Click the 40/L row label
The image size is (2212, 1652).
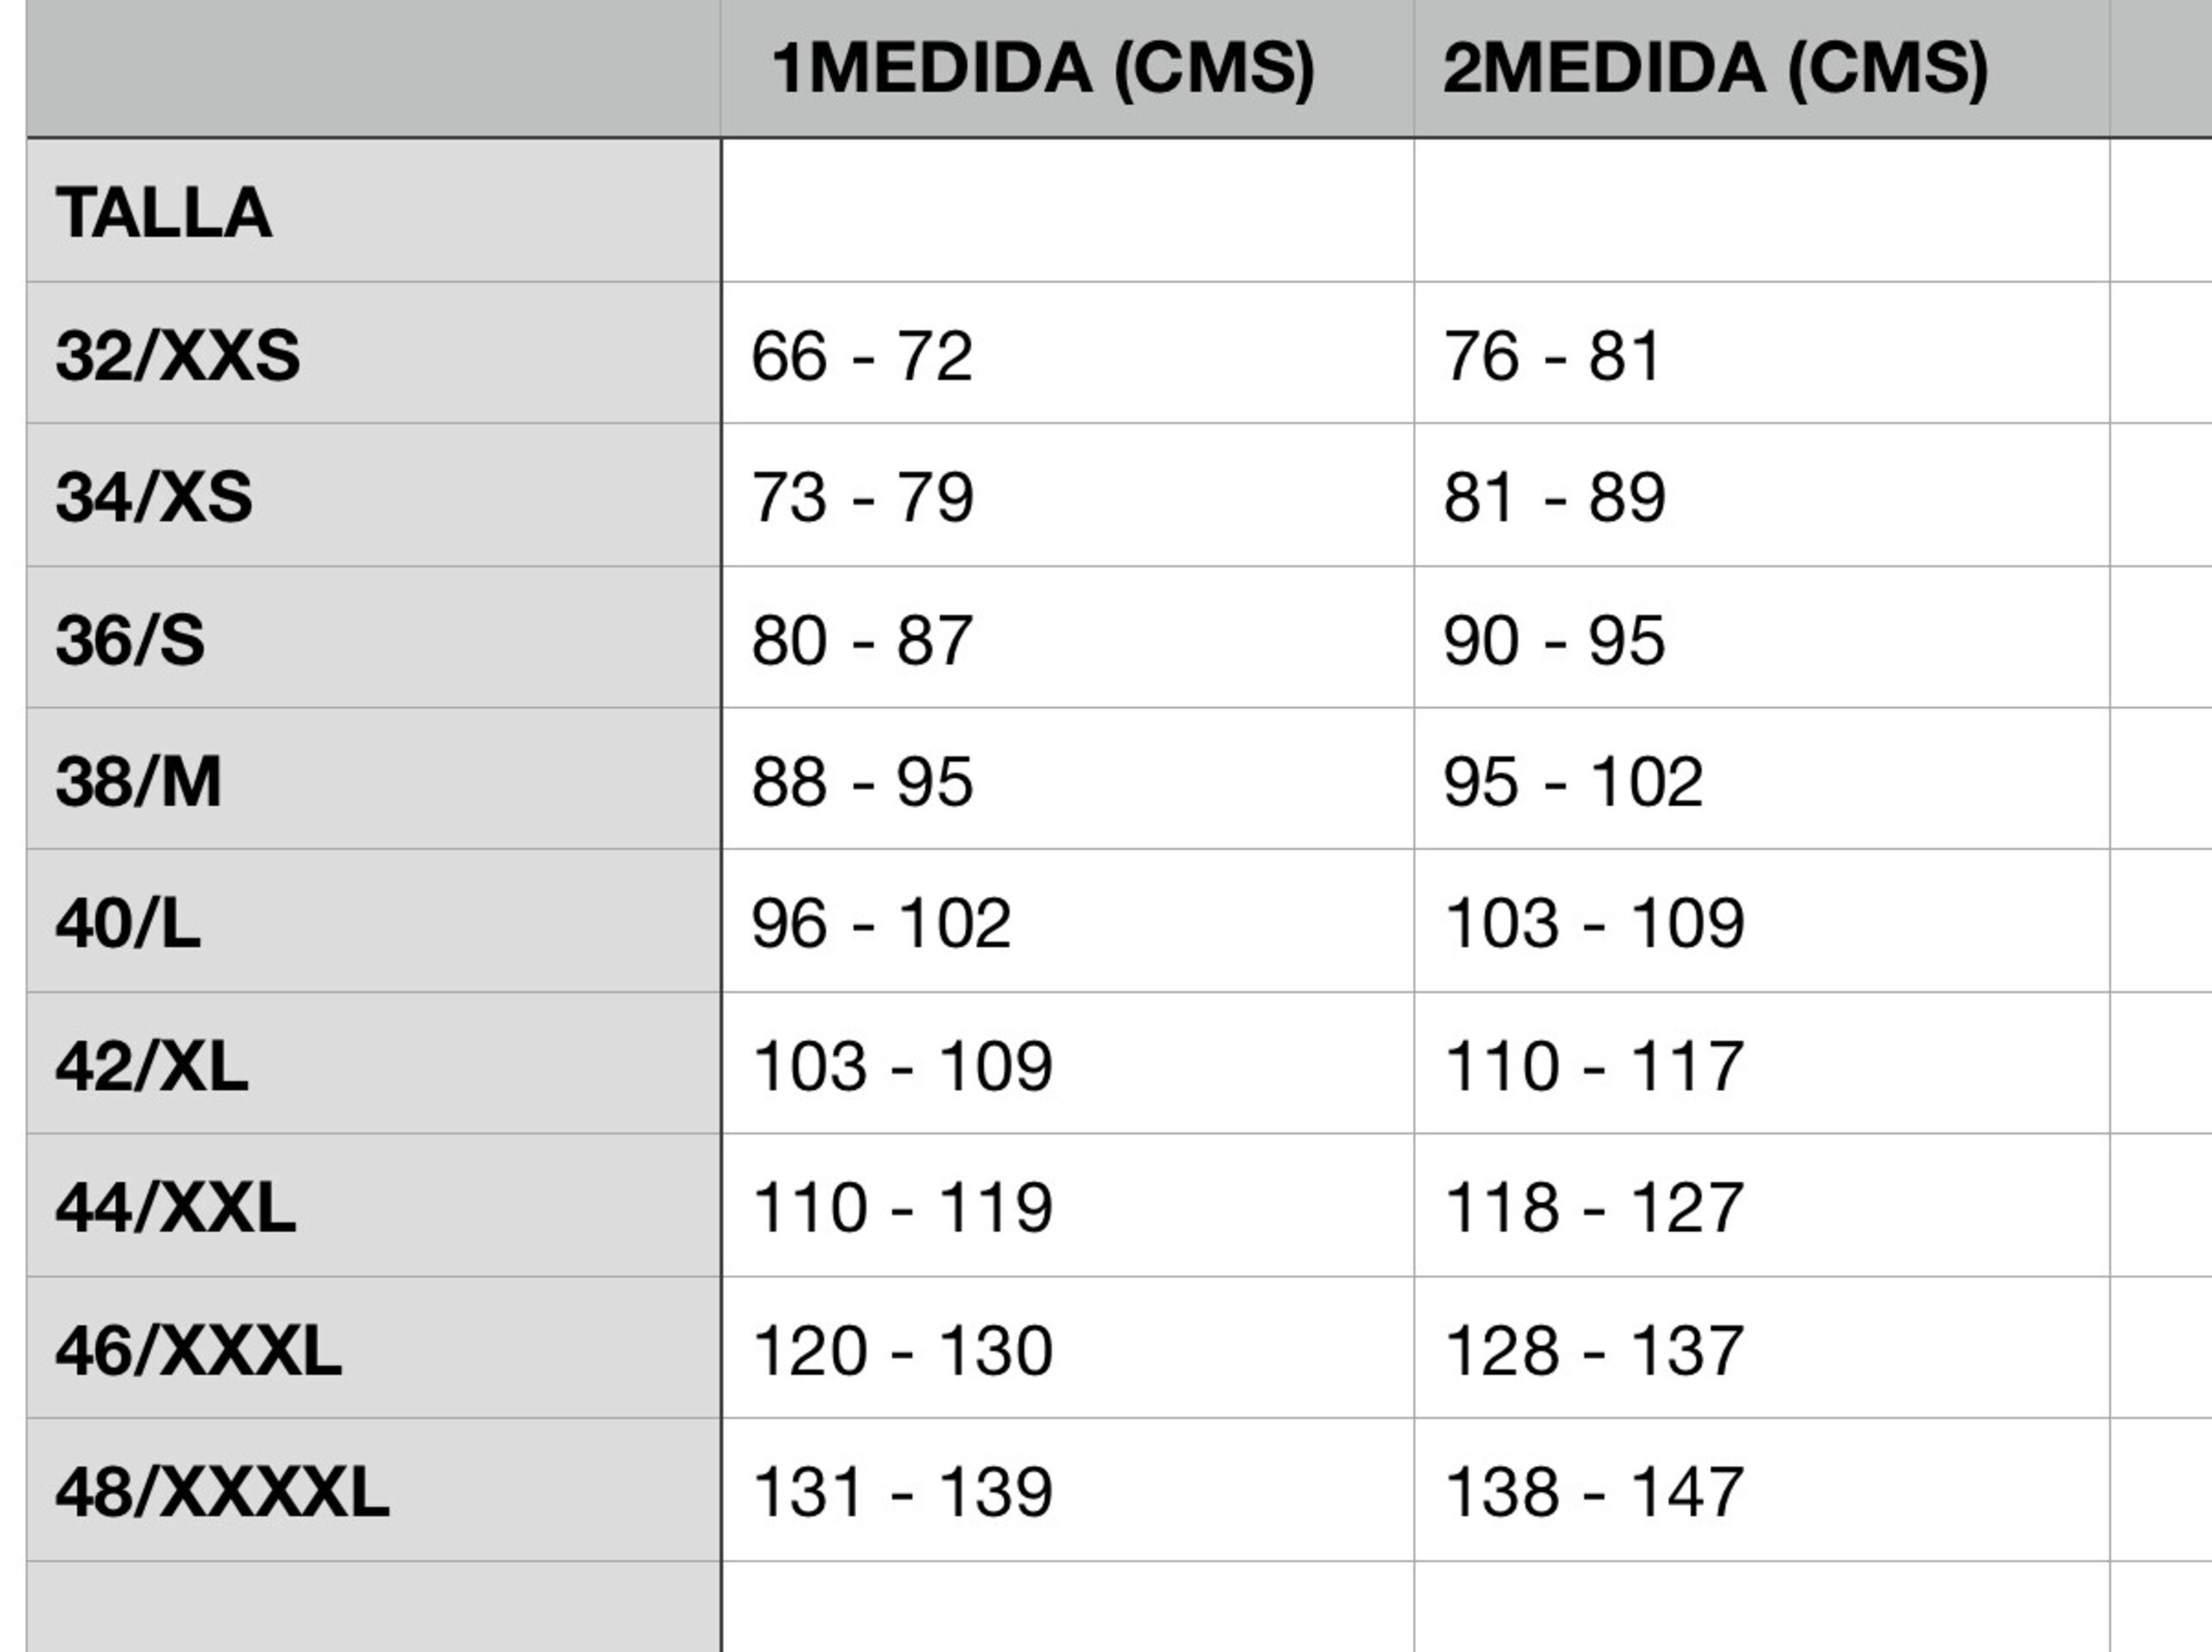point(373,921)
